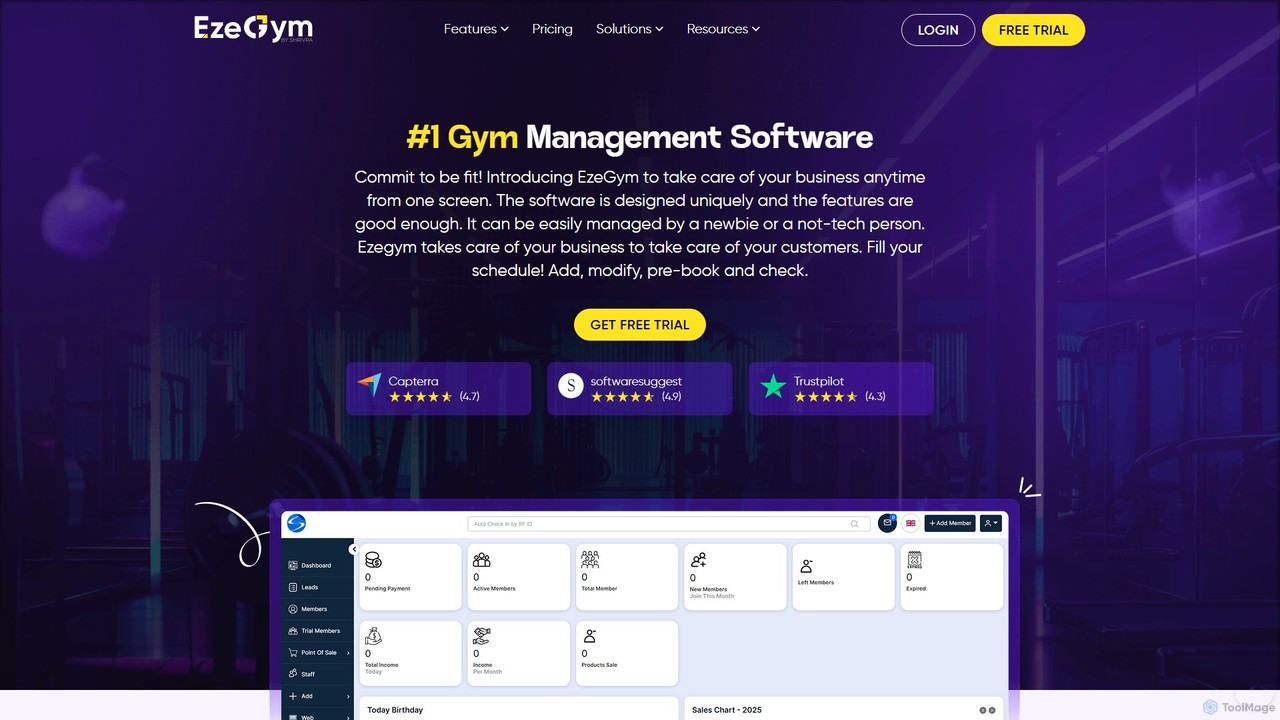Click the EzeGym logo

pos(253,28)
